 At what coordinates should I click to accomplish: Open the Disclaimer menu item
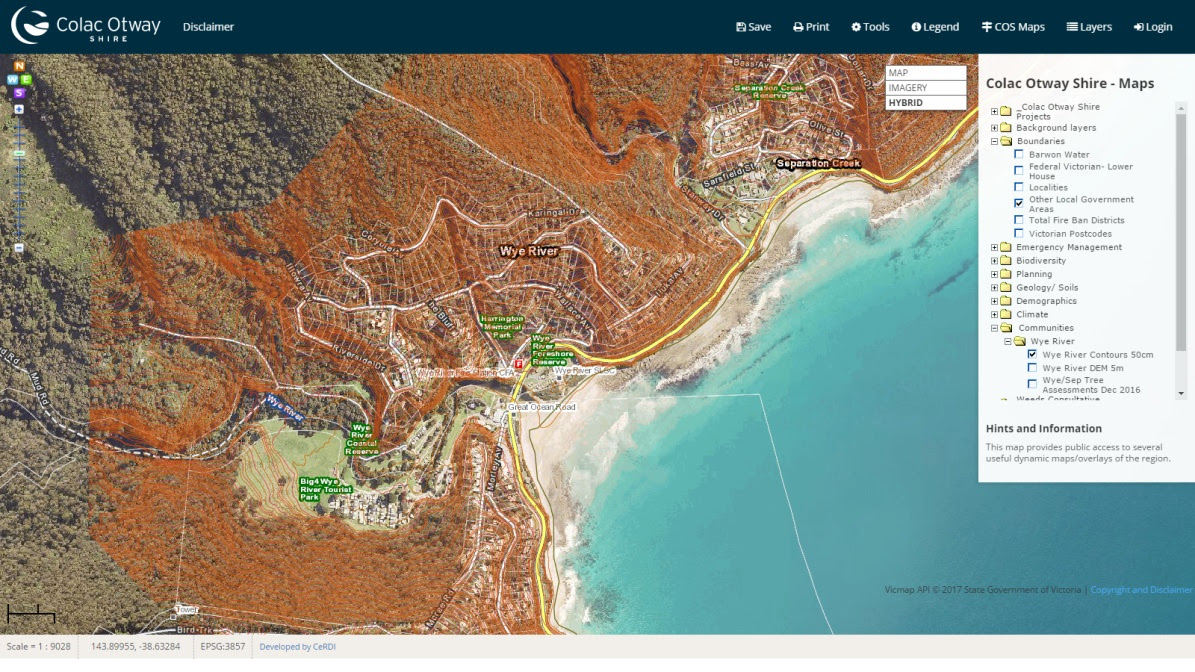pyautogui.click(x=208, y=27)
